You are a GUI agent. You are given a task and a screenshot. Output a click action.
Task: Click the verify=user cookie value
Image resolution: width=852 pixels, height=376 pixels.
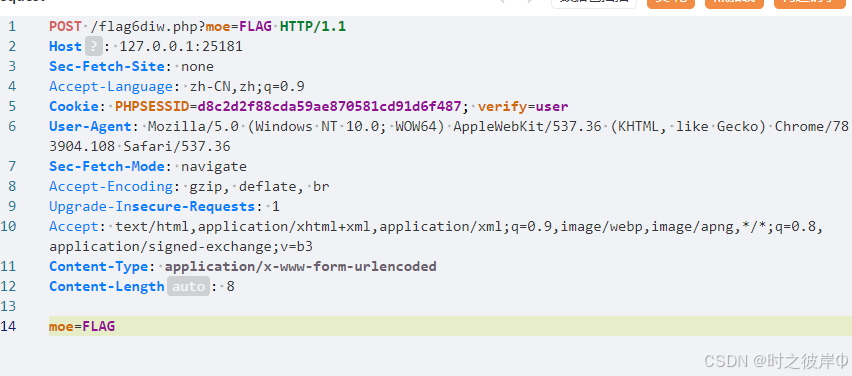click(523, 106)
